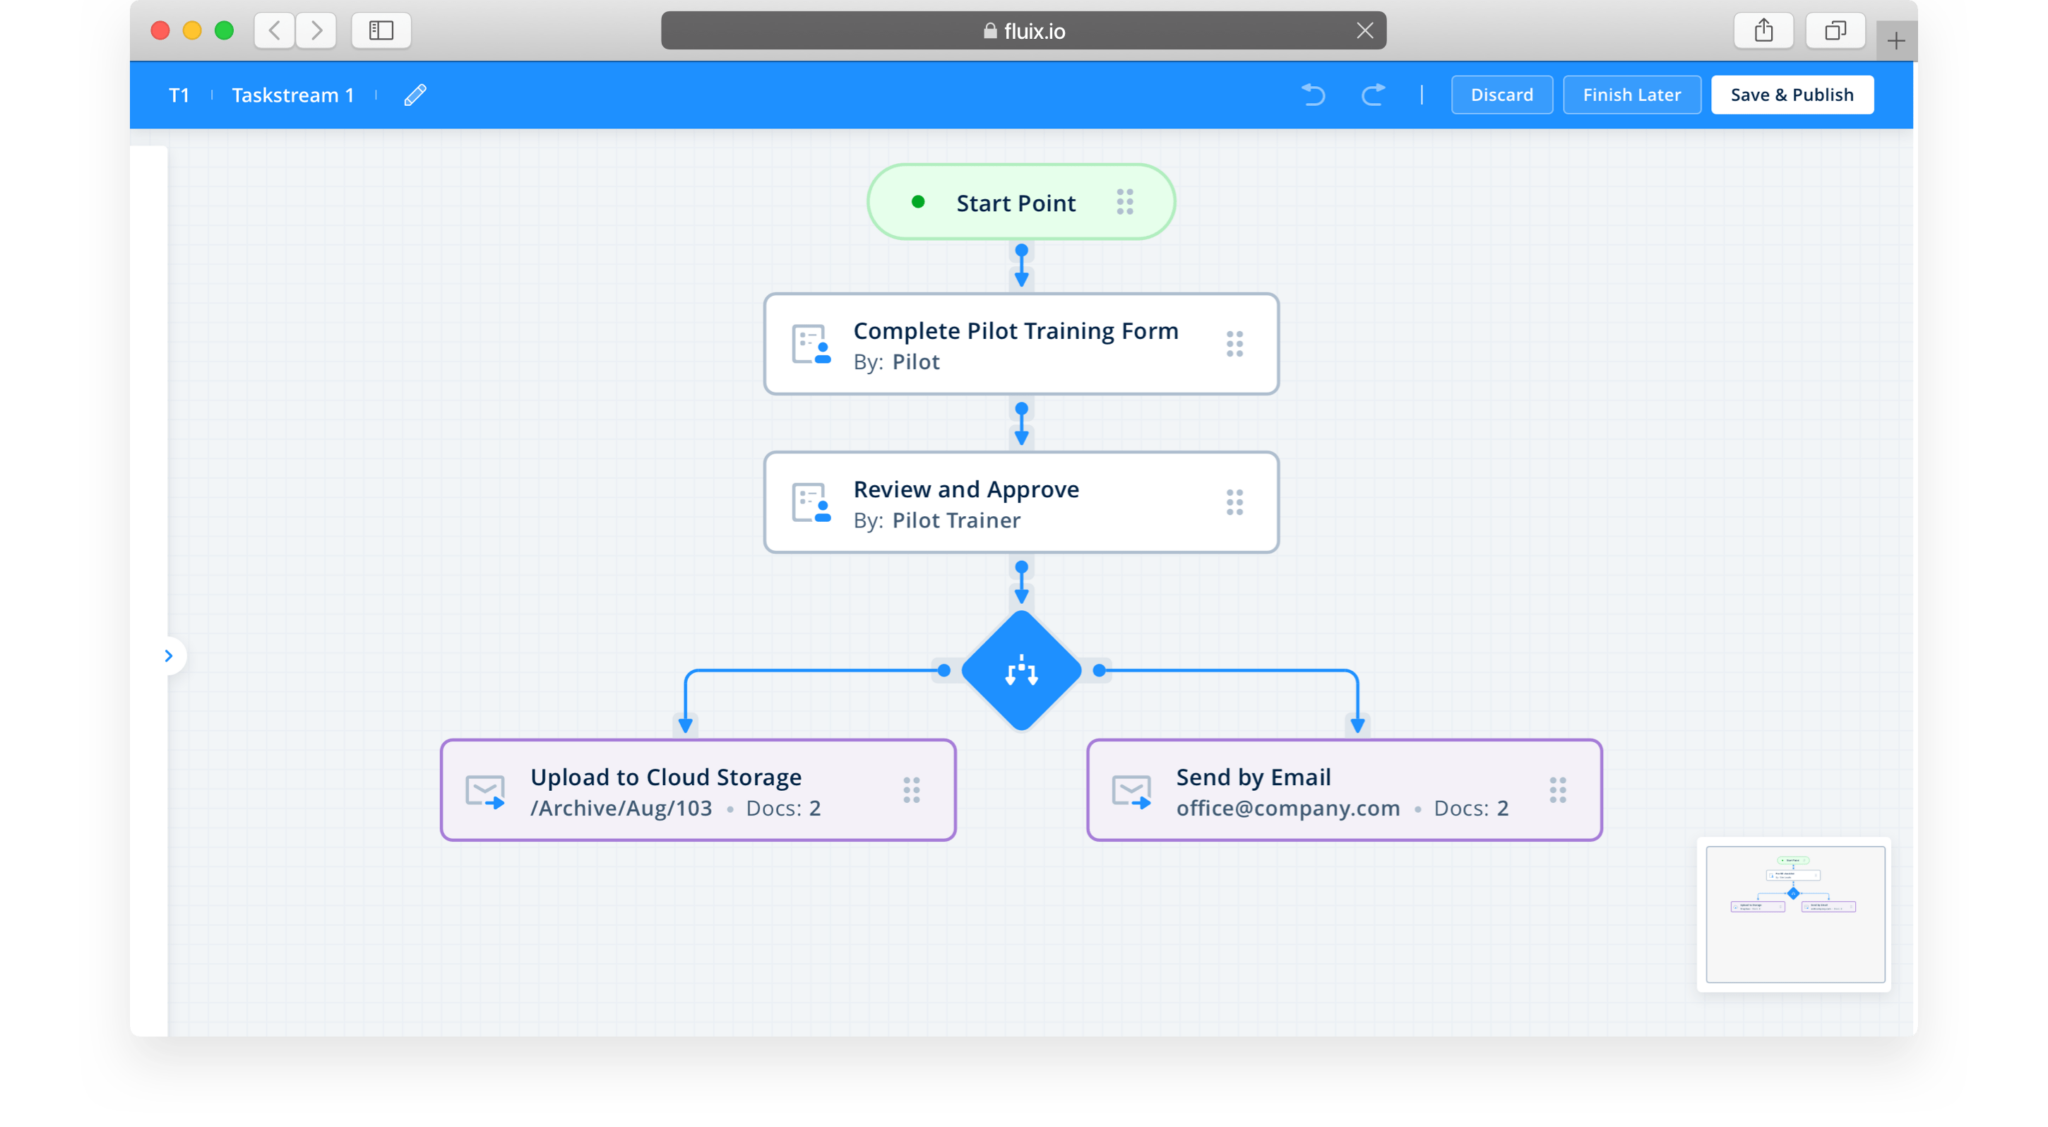Click the redo arrow icon
The height and width of the screenshot is (1127, 2048).
pyautogui.click(x=1373, y=95)
